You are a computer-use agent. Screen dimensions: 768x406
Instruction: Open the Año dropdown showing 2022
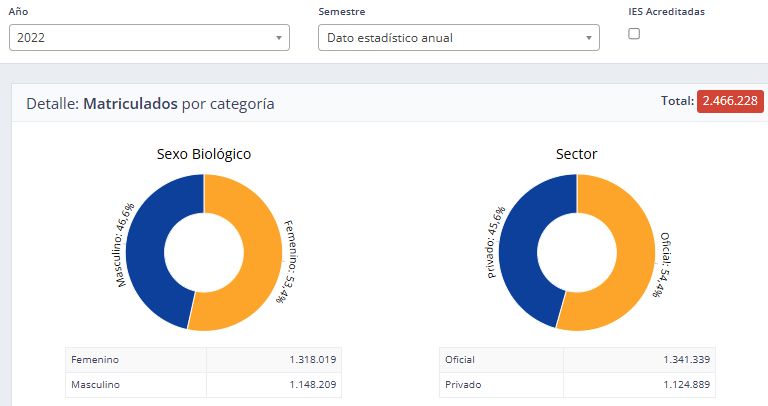point(149,38)
